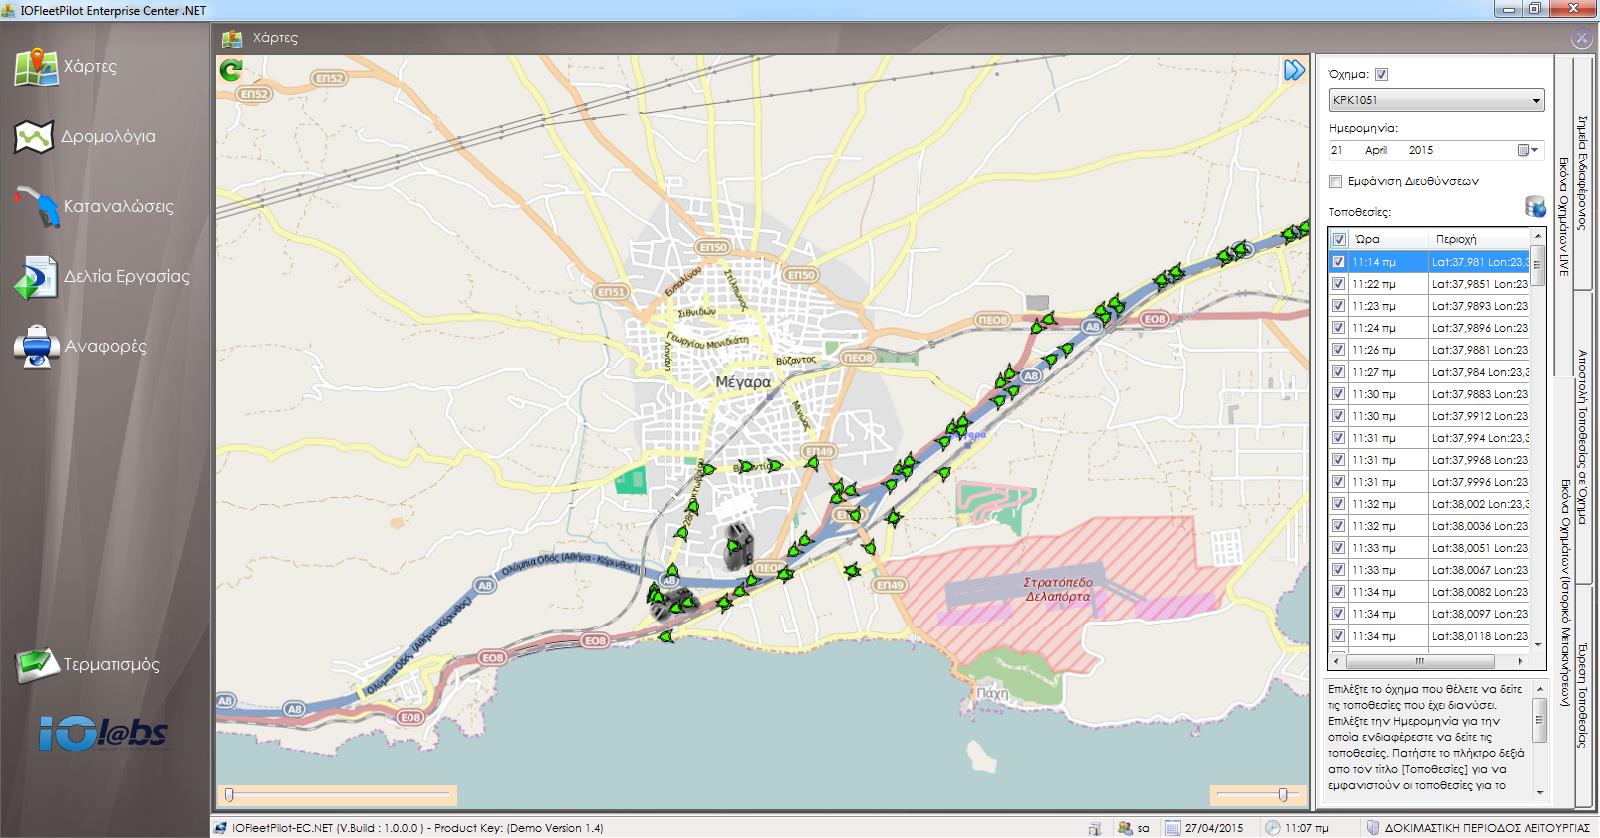
Task: Click the Μέγαρα city label on map
Action: point(743,382)
